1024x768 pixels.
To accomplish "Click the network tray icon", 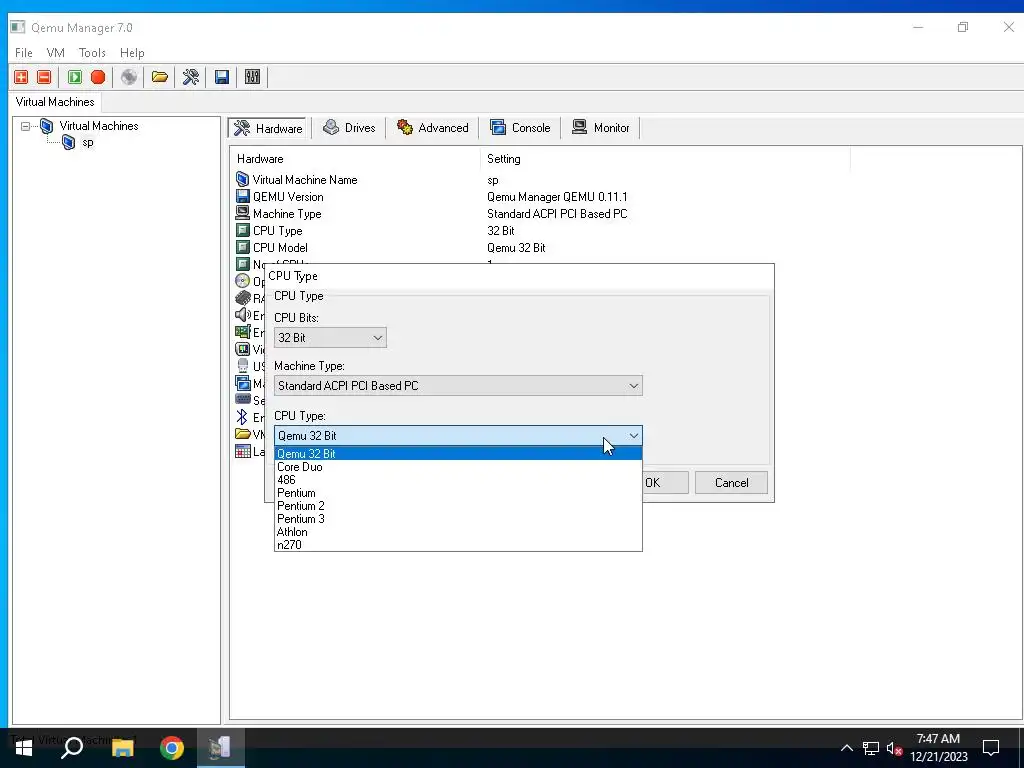I will pos(871,748).
